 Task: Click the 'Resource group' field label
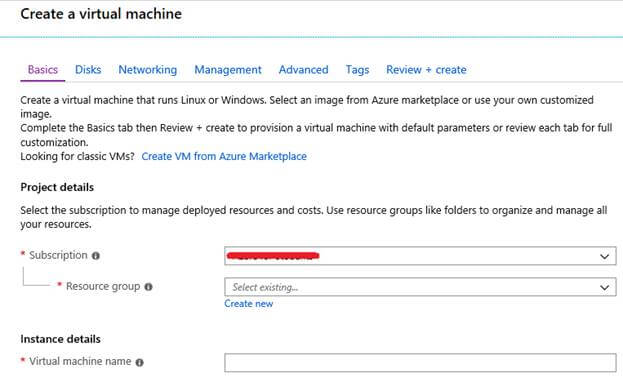[103, 286]
